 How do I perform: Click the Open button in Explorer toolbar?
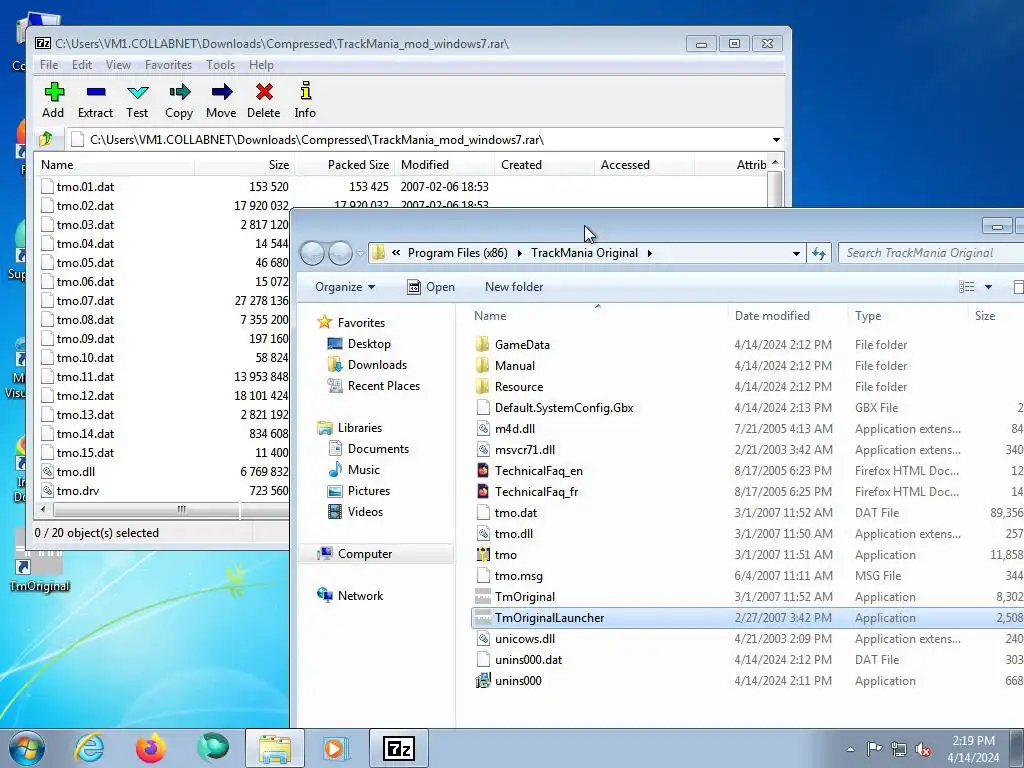point(431,287)
